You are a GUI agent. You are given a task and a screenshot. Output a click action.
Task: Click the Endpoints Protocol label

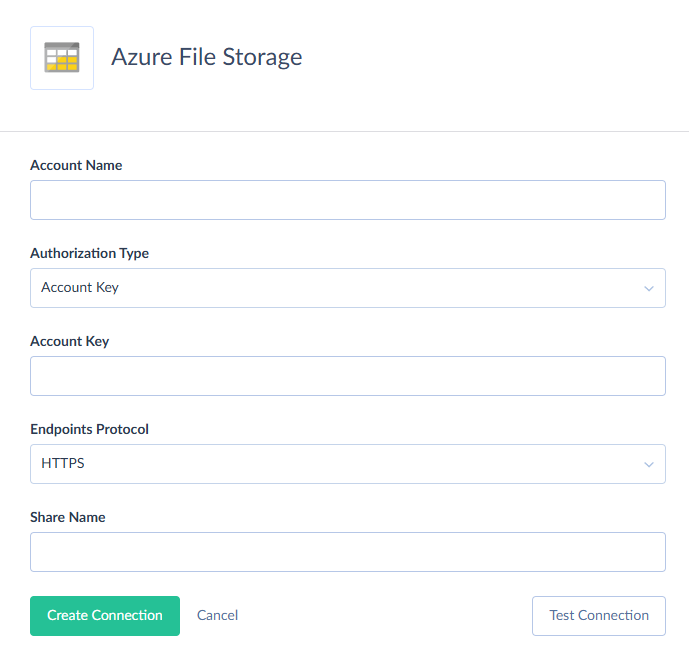pos(89,429)
